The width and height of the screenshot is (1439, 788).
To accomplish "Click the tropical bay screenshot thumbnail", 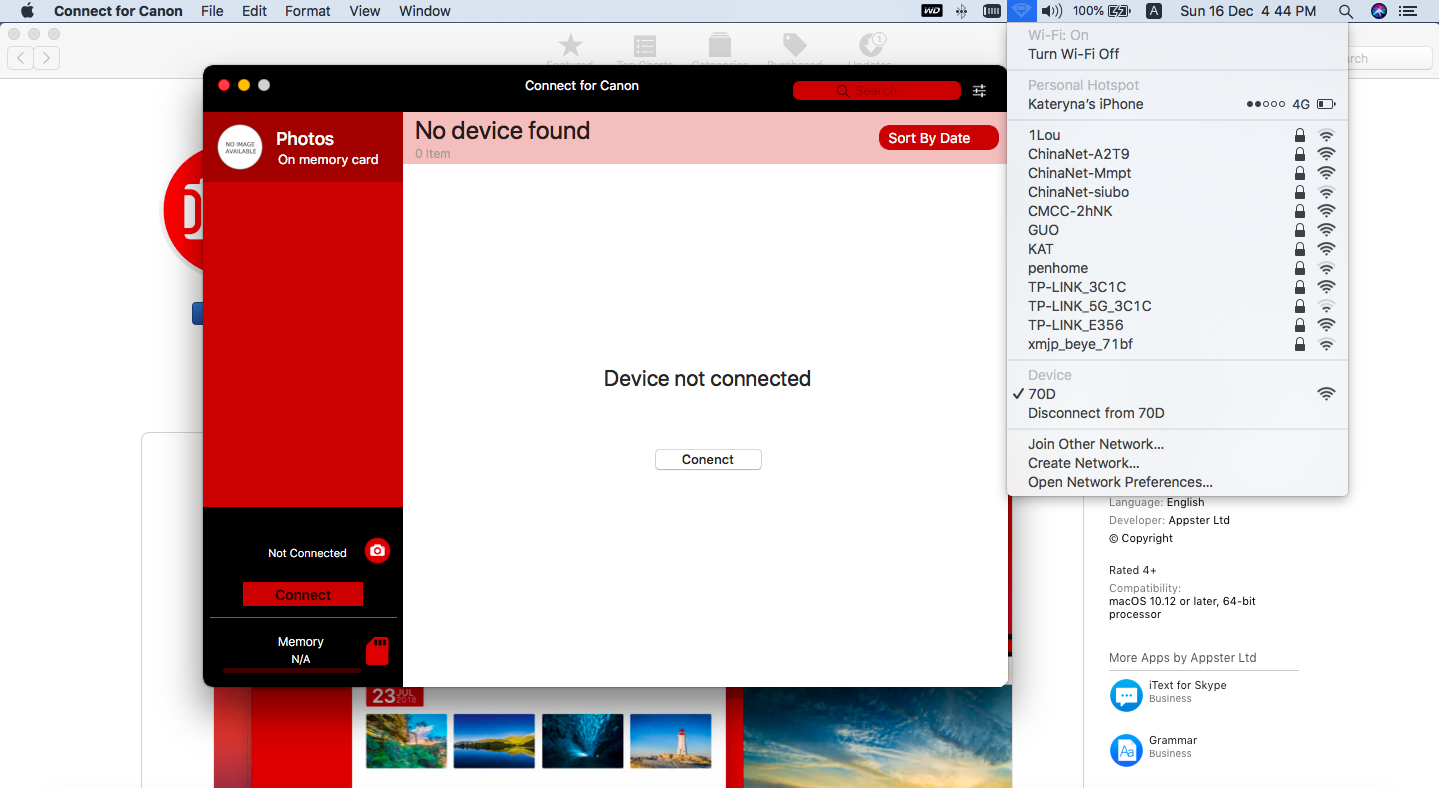I will (x=407, y=741).
